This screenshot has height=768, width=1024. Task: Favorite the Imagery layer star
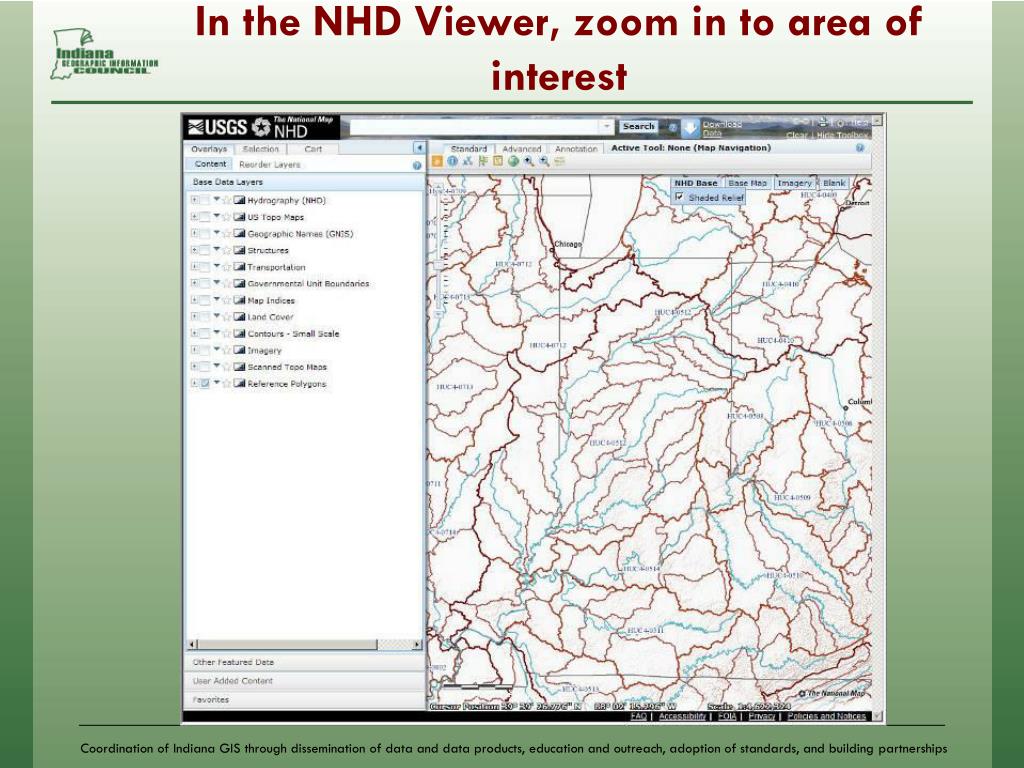click(x=227, y=350)
